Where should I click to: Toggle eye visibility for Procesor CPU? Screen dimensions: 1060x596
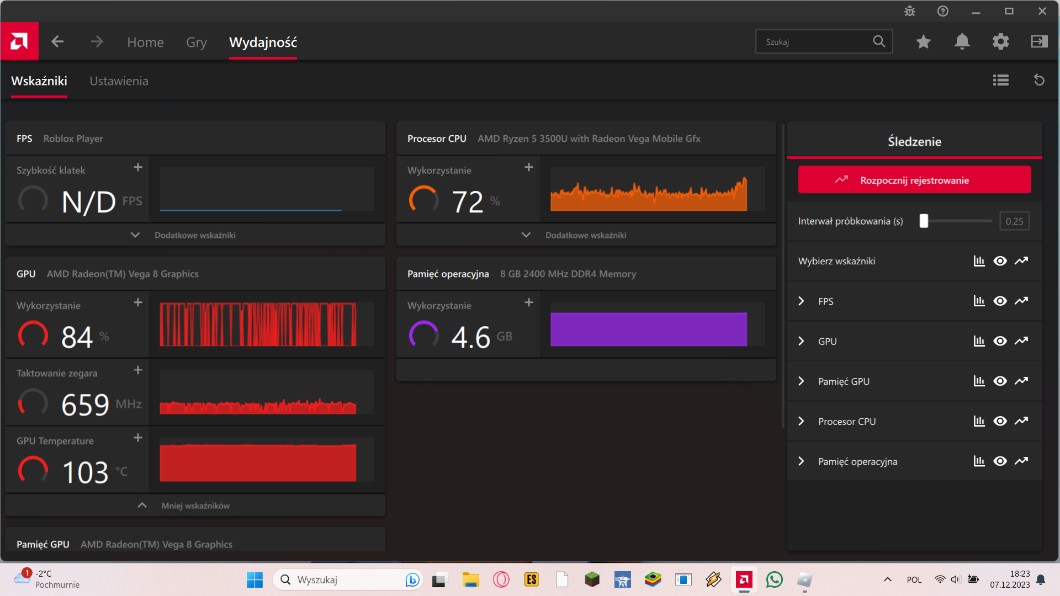[x=1000, y=421]
